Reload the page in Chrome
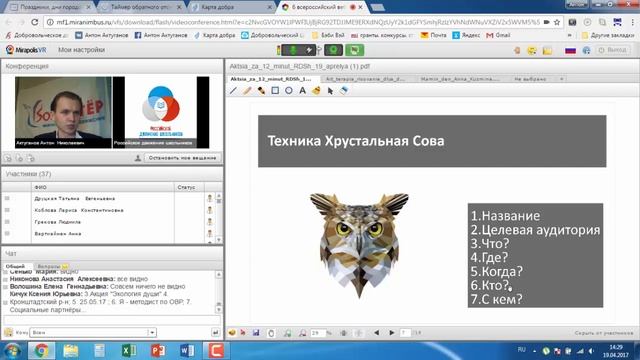 [34, 22]
